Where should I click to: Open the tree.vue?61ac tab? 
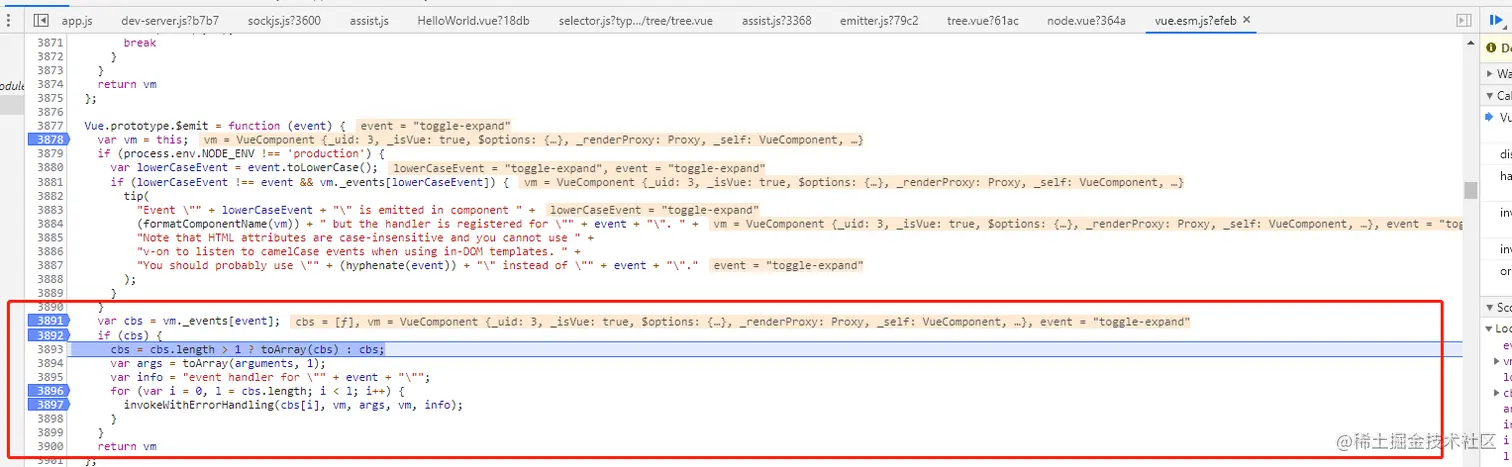coord(981,20)
